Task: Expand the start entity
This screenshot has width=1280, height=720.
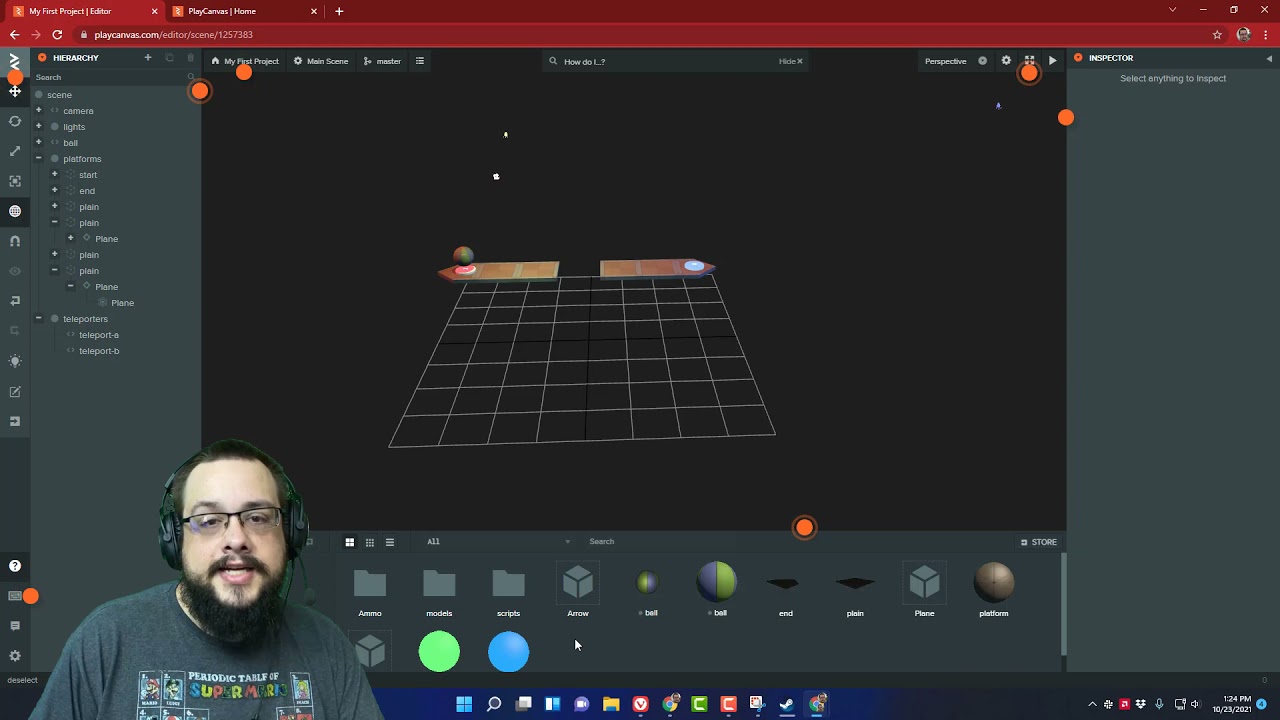Action: pyautogui.click(x=54, y=175)
